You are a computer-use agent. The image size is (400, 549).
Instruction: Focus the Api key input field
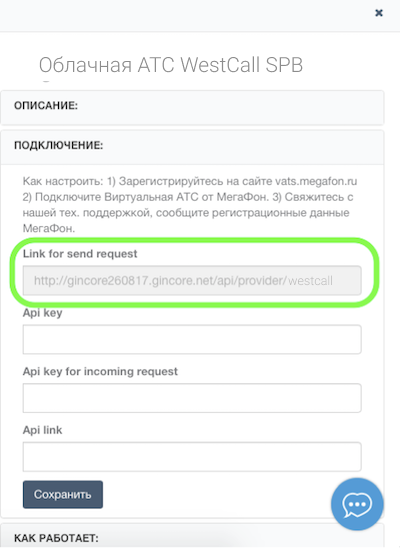click(x=192, y=339)
